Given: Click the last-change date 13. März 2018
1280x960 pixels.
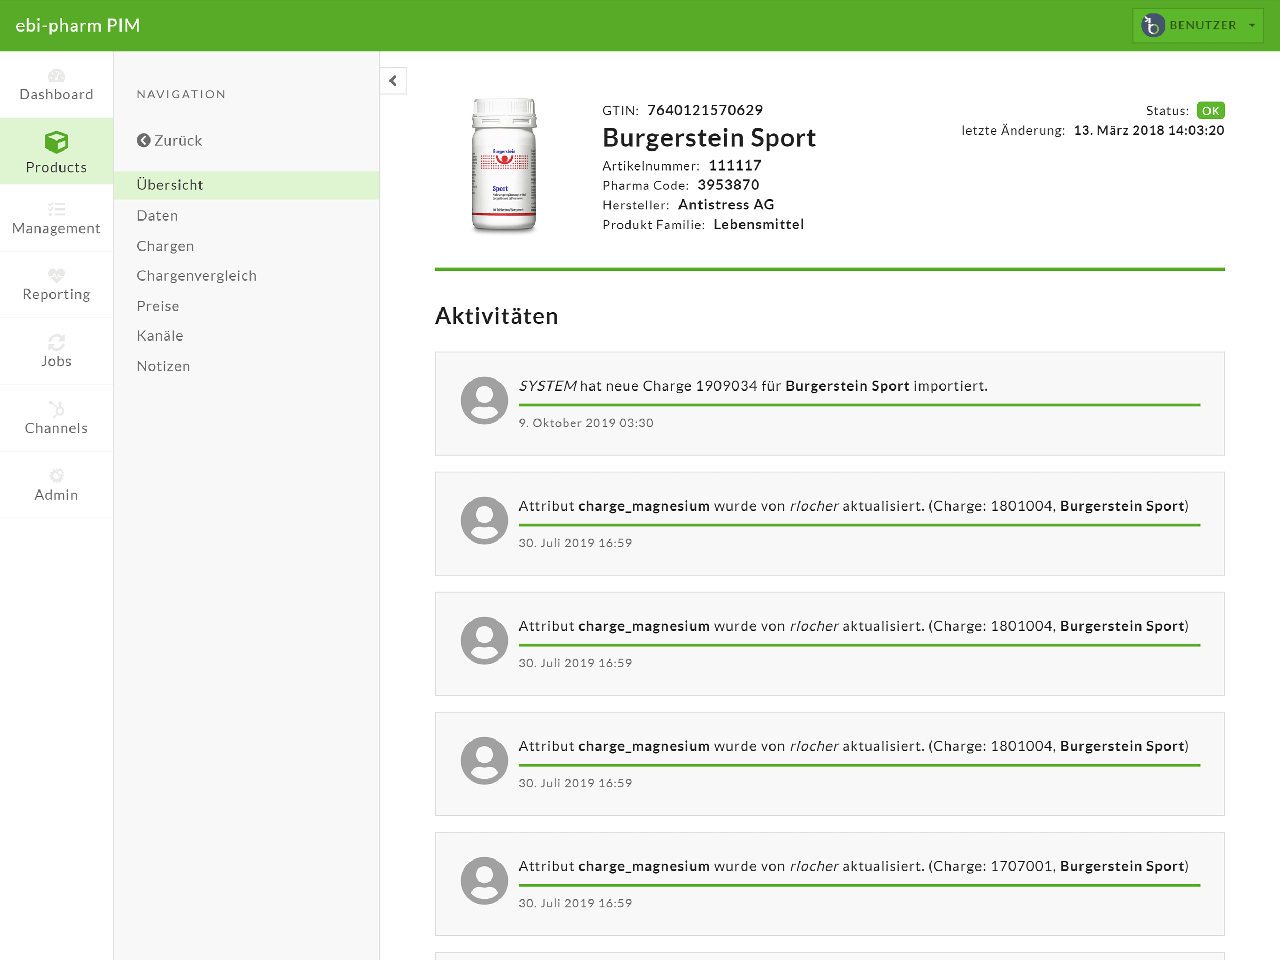Looking at the screenshot, I should click(x=1149, y=131).
